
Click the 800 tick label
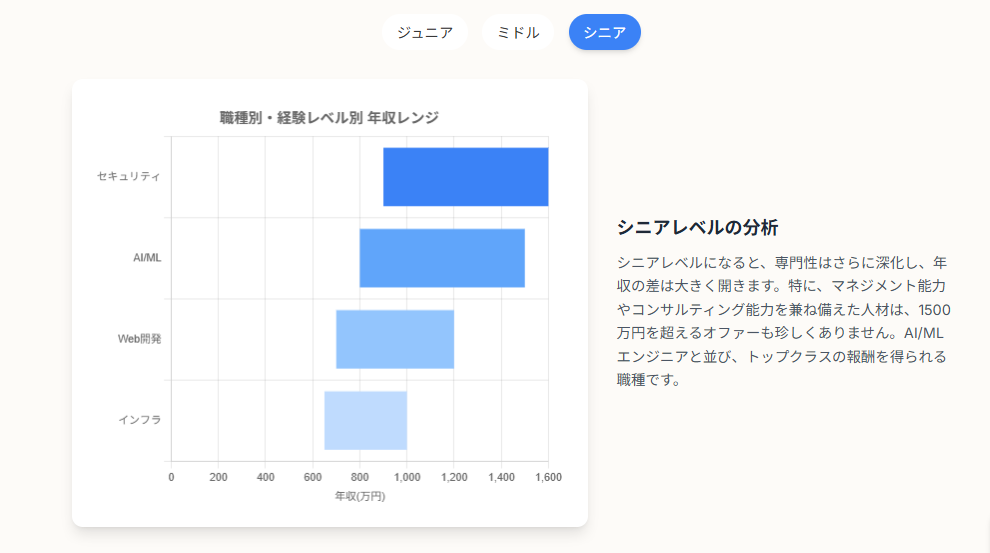pos(360,477)
